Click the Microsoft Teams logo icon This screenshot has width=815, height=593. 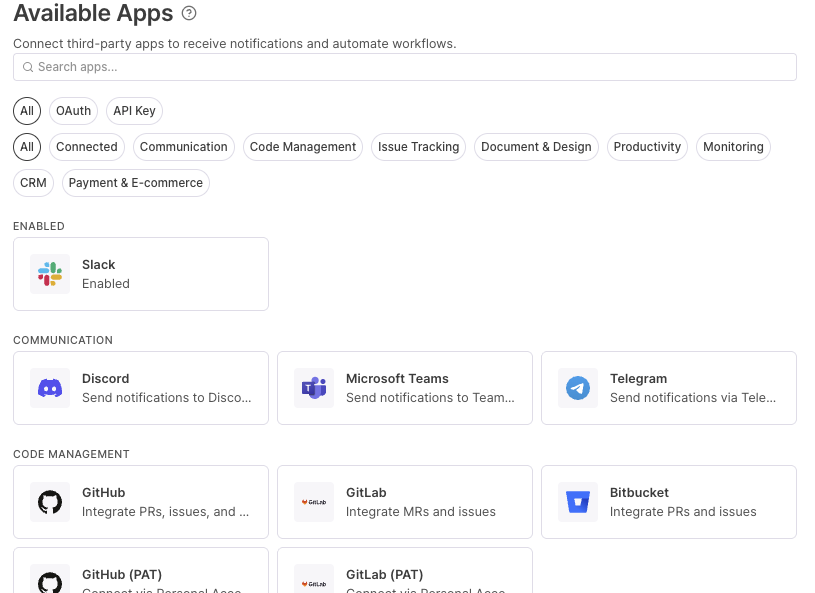coord(314,388)
